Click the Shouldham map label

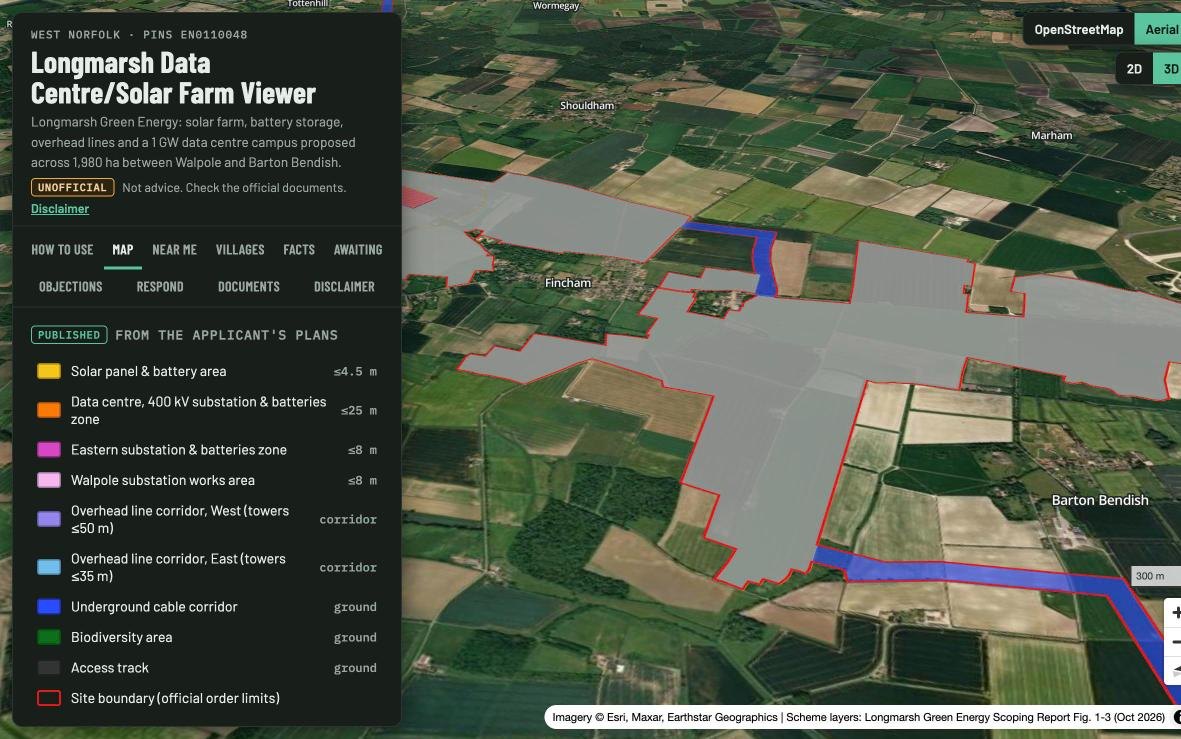tap(587, 105)
